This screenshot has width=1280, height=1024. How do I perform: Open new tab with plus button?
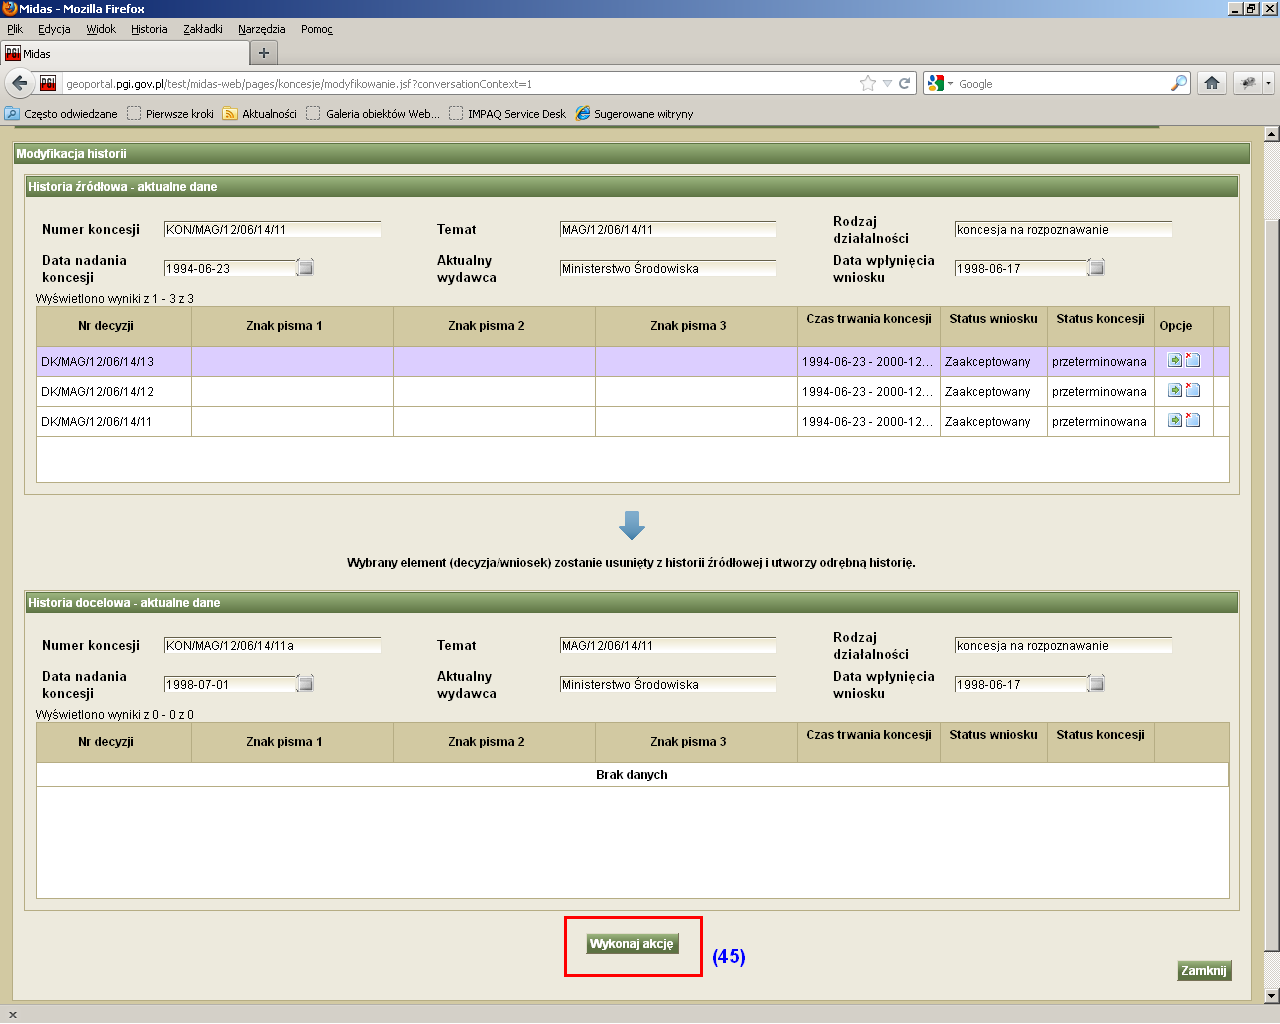pos(264,53)
